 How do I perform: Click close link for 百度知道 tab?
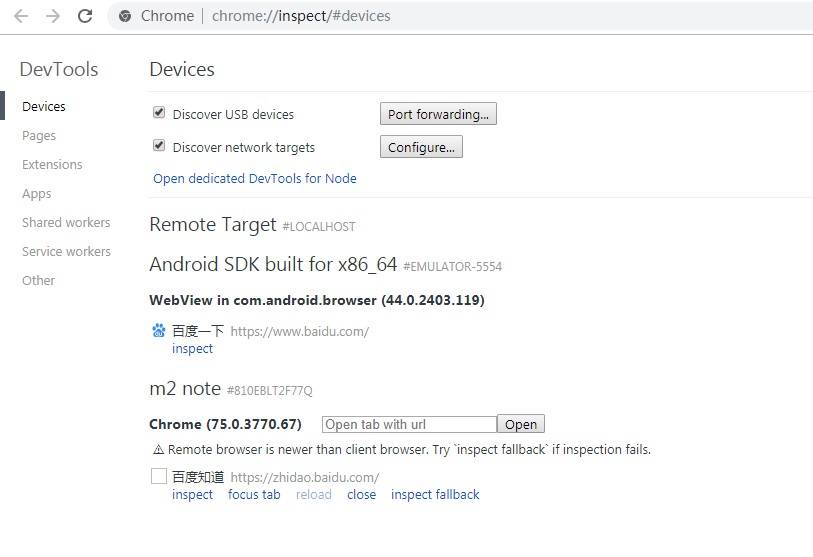pyautogui.click(x=361, y=495)
